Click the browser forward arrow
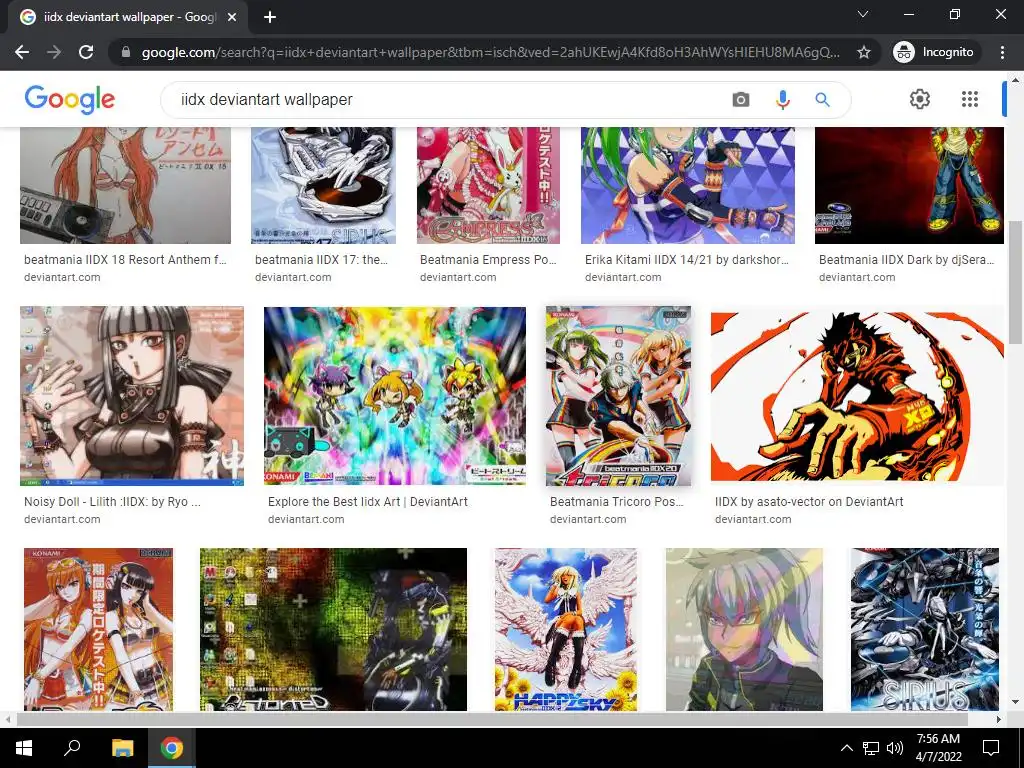Screen dimensions: 1024x768 (54, 52)
